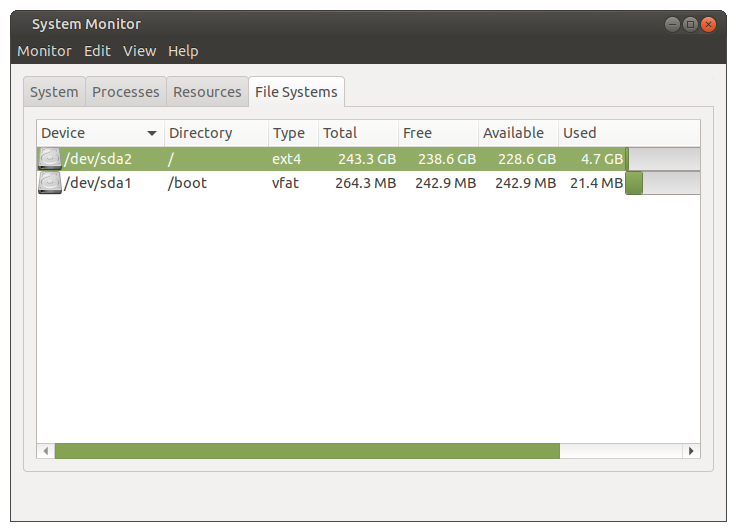
Task: Click the scrollbar right arrow
Action: tap(691, 451)
